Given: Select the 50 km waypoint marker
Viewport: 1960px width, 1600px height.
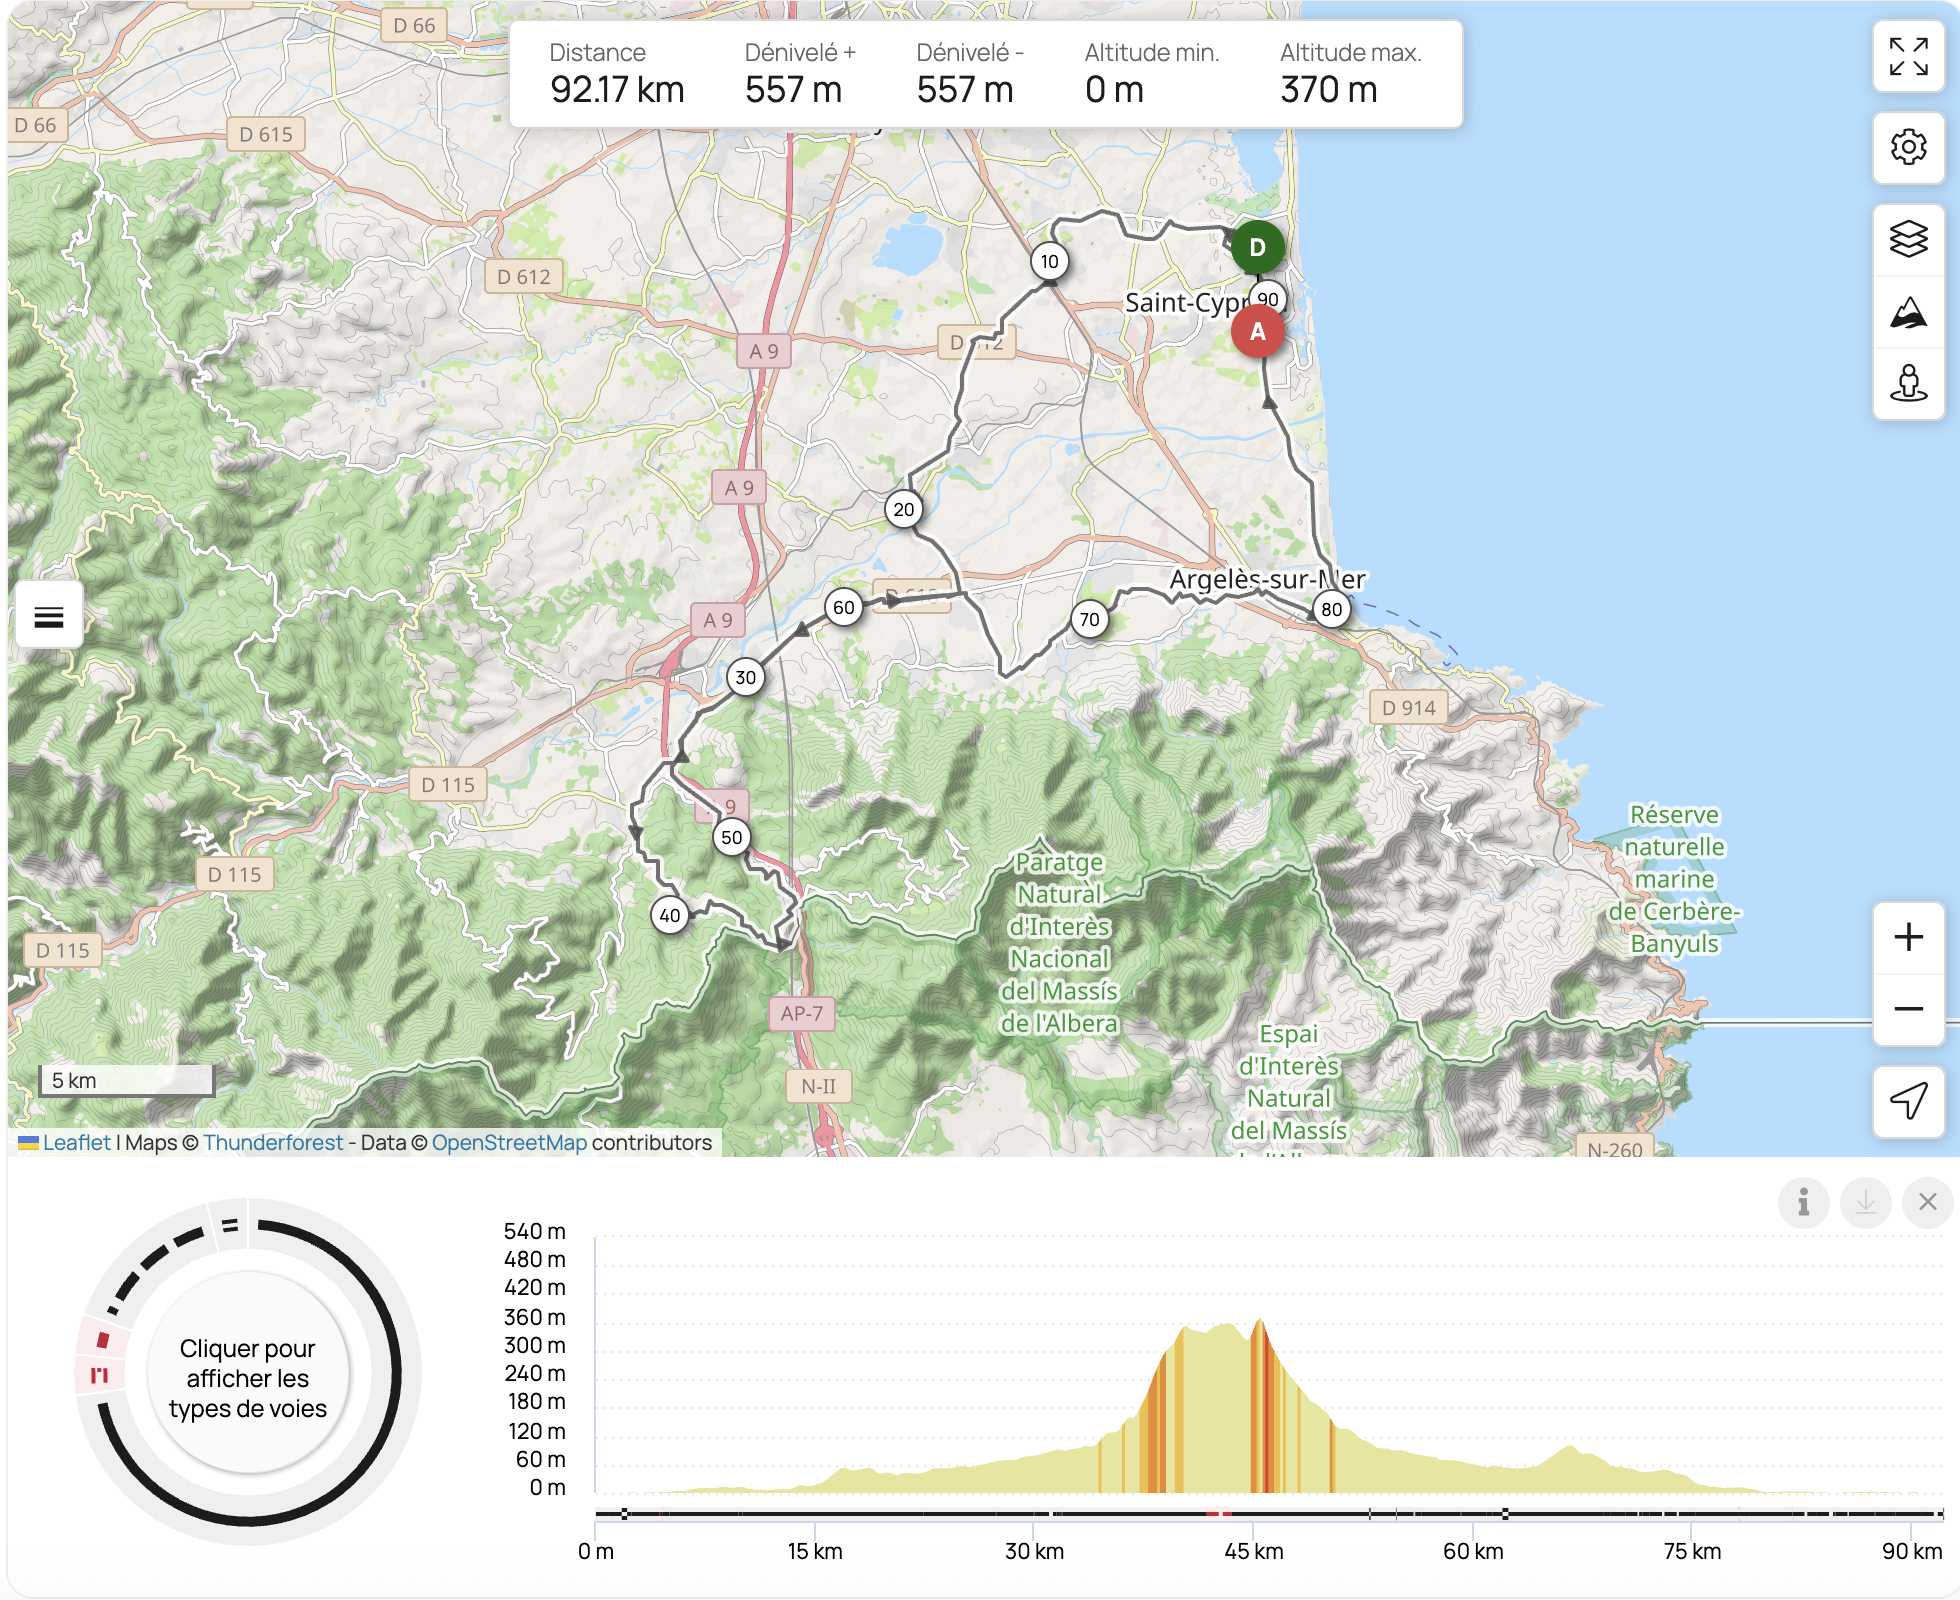Looking at the screenshot, I should (731, 837).
